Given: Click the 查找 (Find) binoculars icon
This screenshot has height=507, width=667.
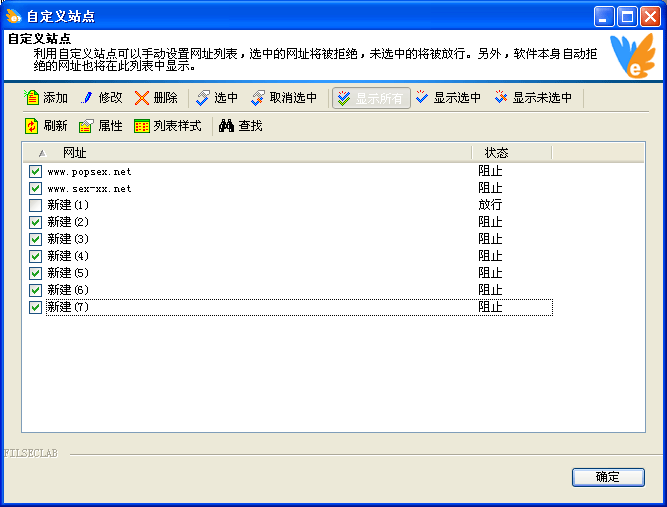Looking at the screenshot, I should pyautogui.click(x=227, y=126).
